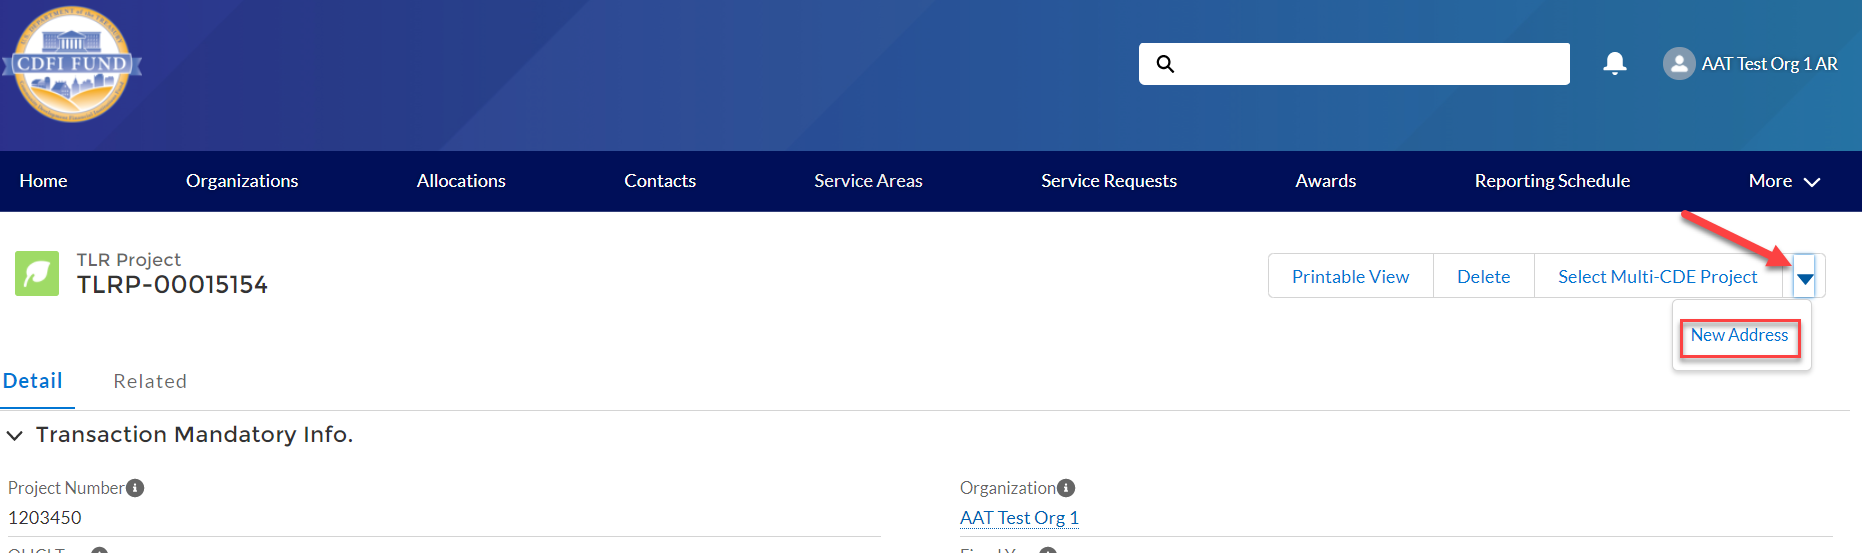Viewport: 1862px width, 553px height.
Task: Click info icon next to Project Number
Action: [x=135, y=488]
